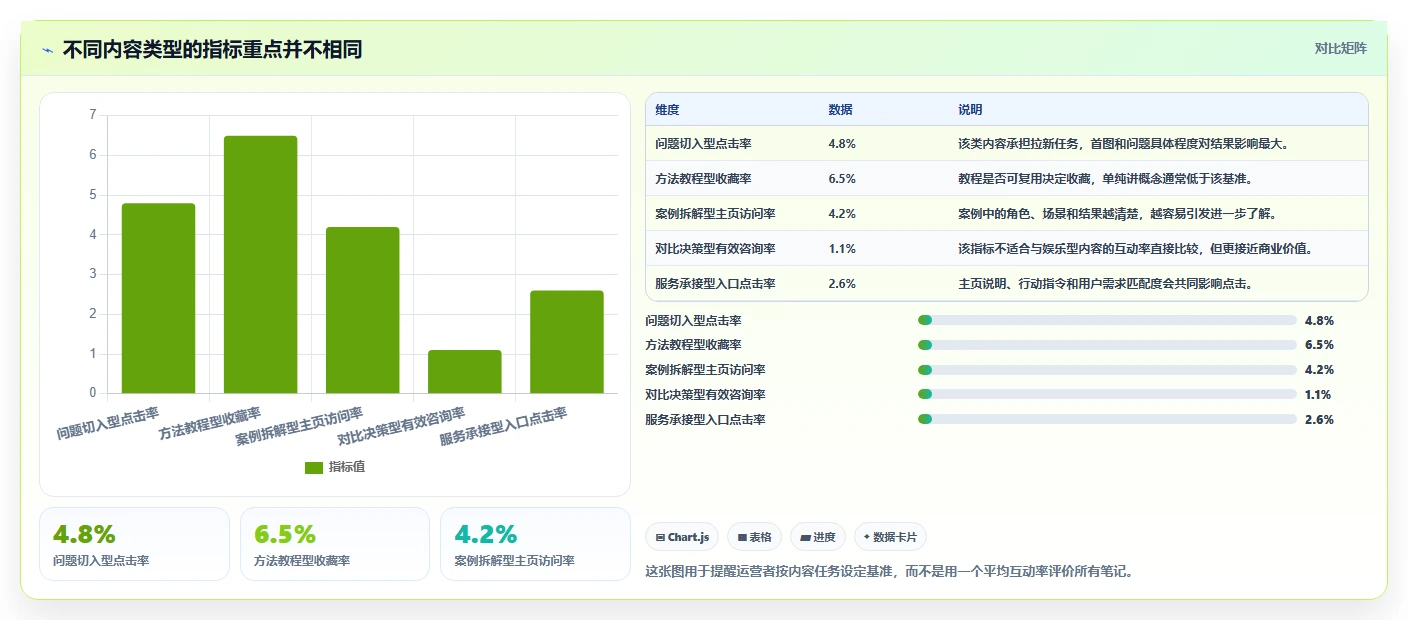Open the 4.2% 案例拆解型主页访问率 stat card

click(x=535, y=544)
